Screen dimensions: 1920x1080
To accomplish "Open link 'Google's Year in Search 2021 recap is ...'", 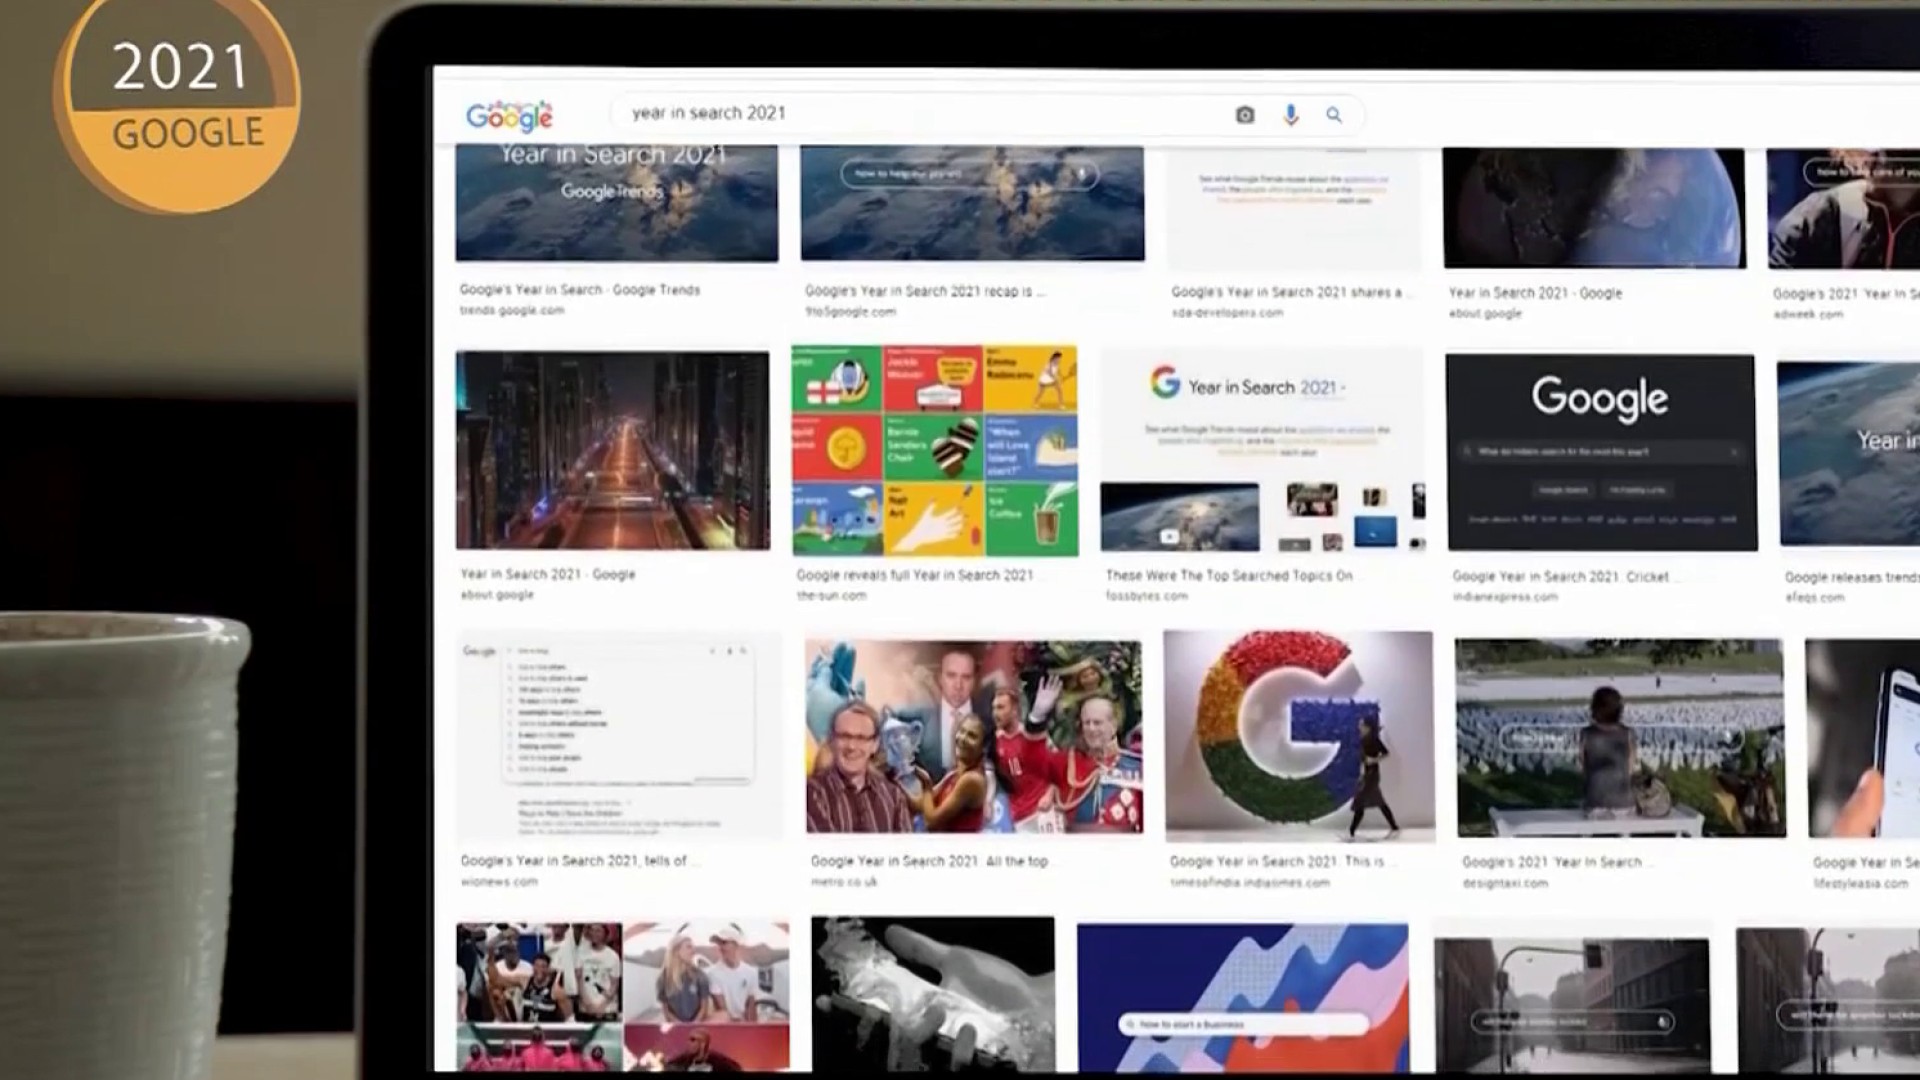I will coord(925,291).
